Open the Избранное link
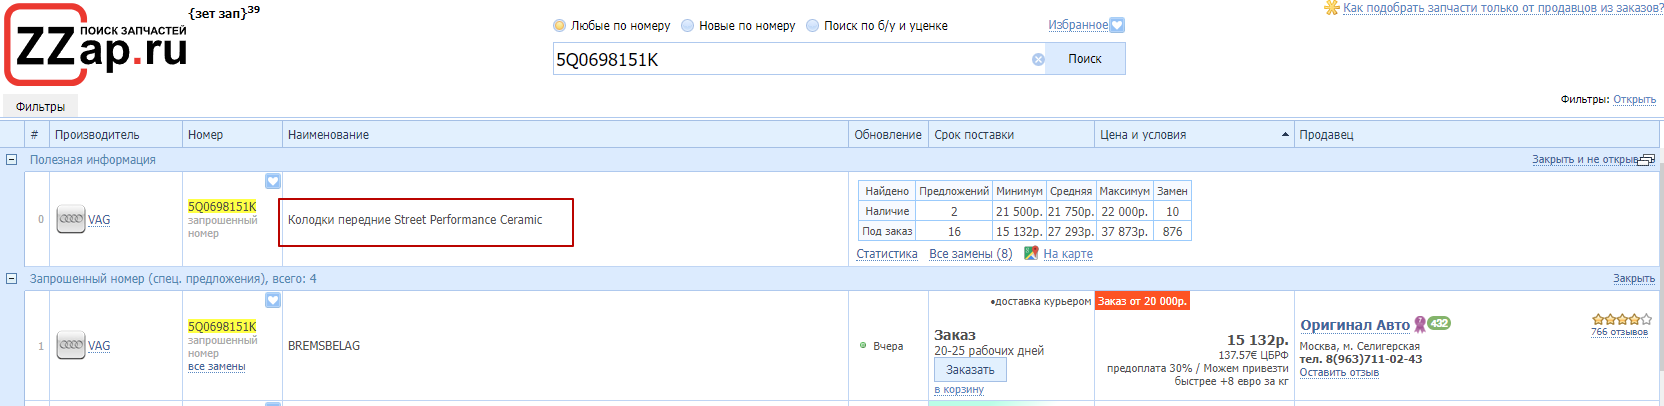Screen dimensions: 1664x406 tap(1078, 25)
